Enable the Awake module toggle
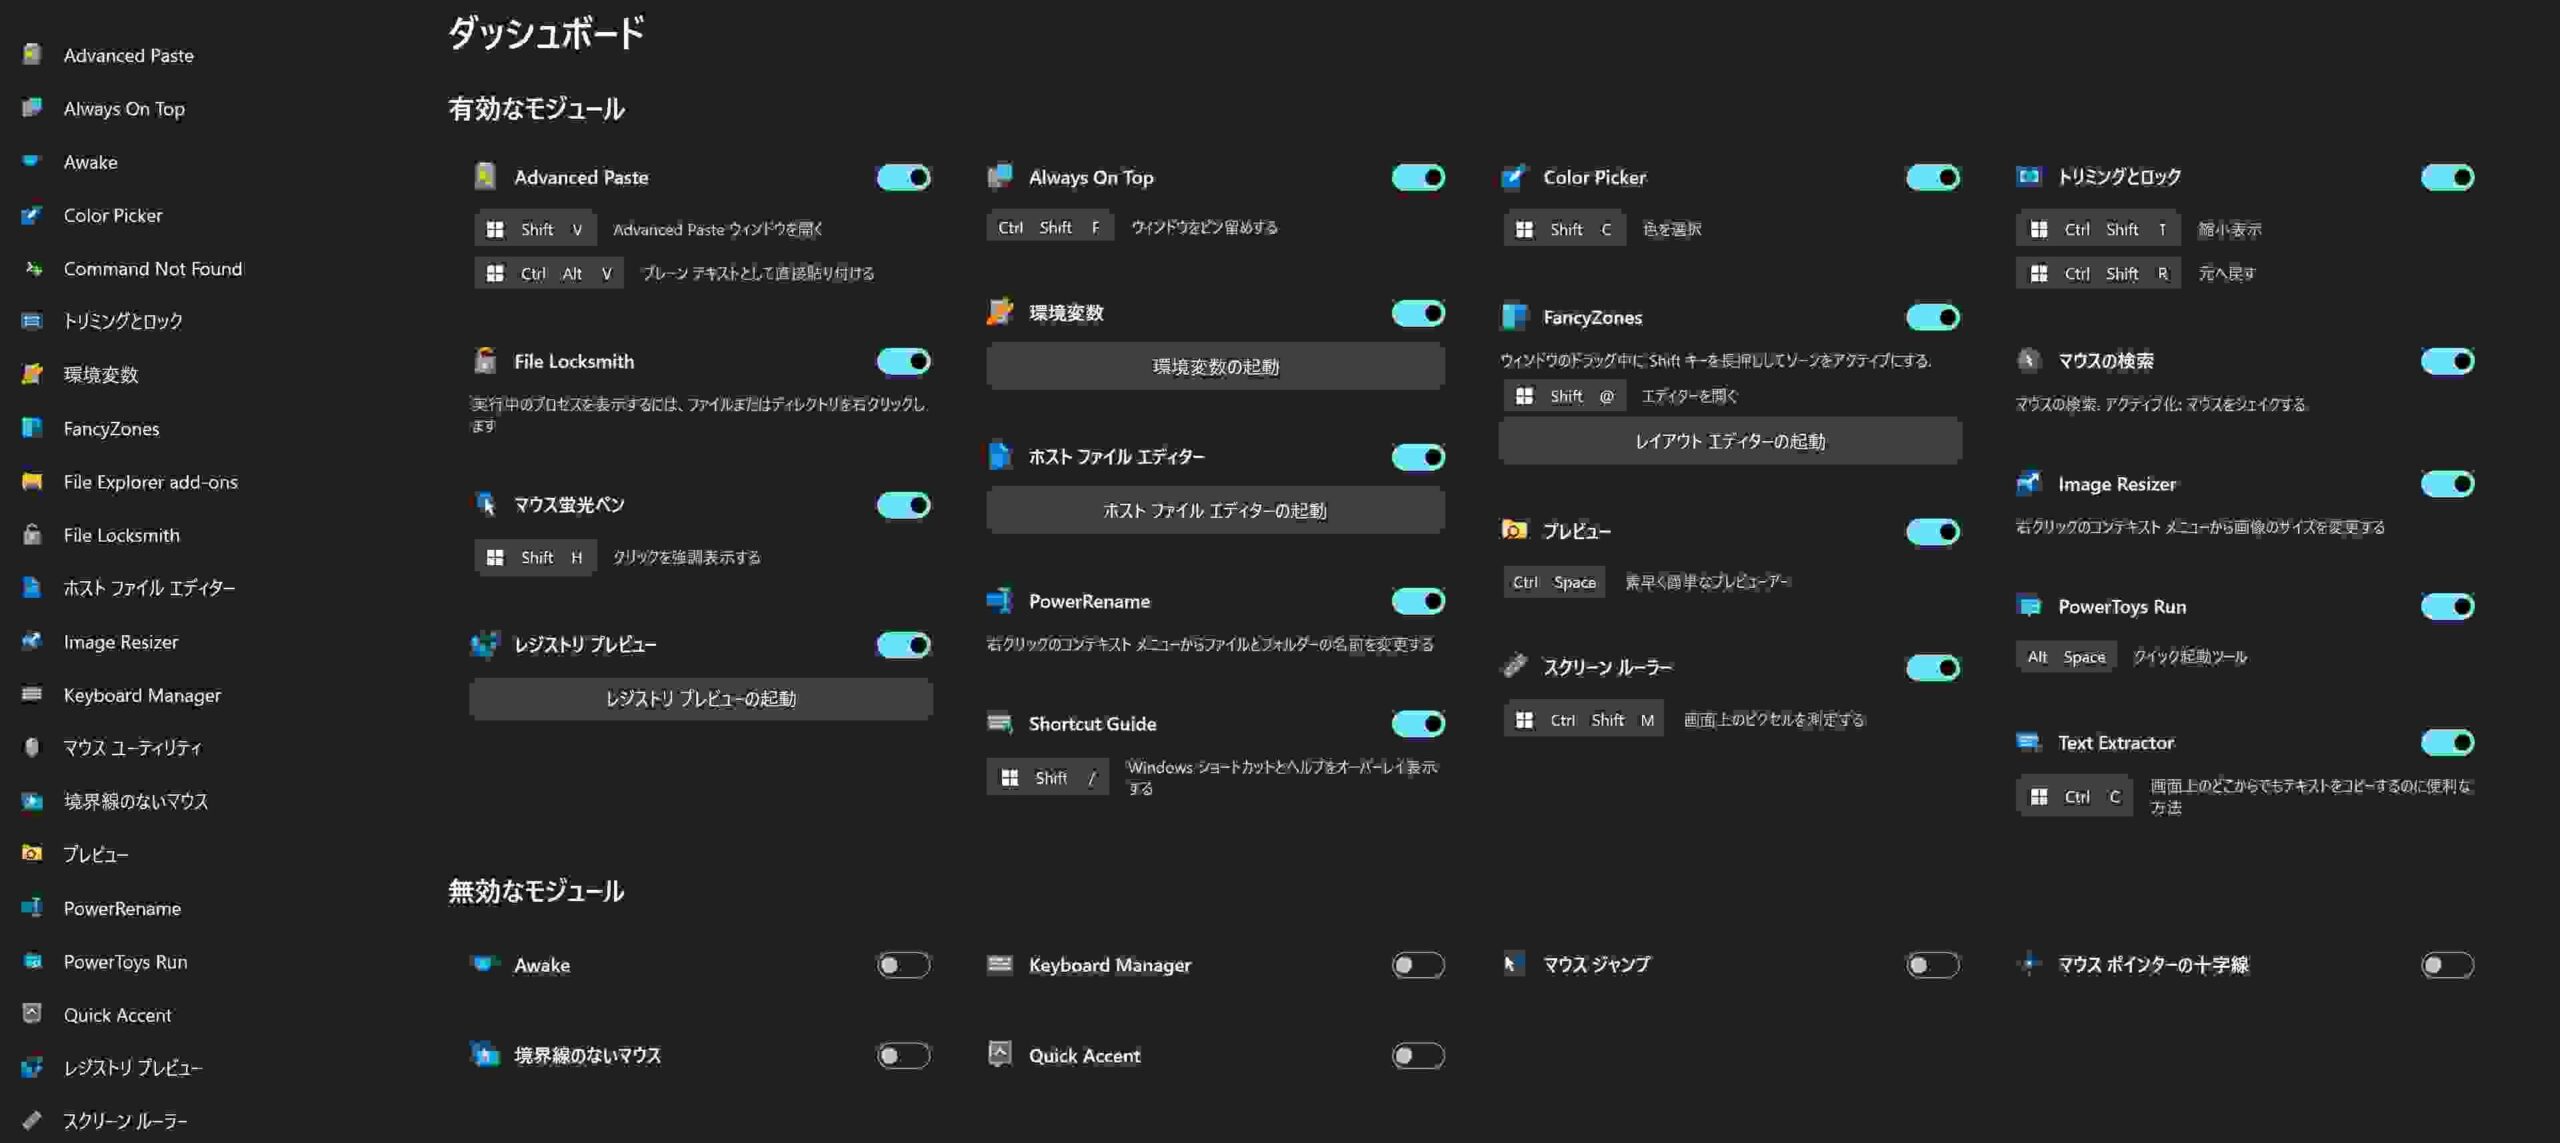Screen dimensions: 2560x1143 tap(903, 965)
